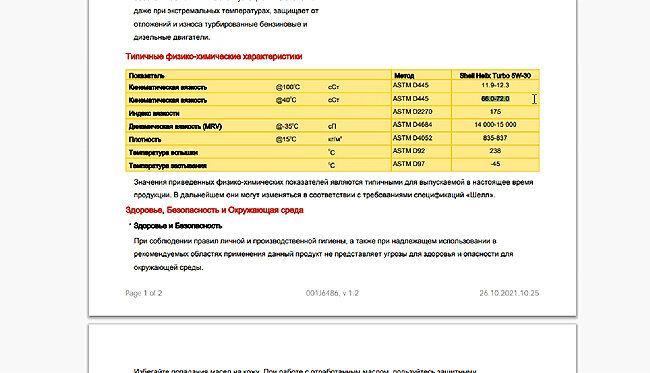Click the document code '001J6486, v 1.2'
This screenshot has width=650, height=373.
332,293
